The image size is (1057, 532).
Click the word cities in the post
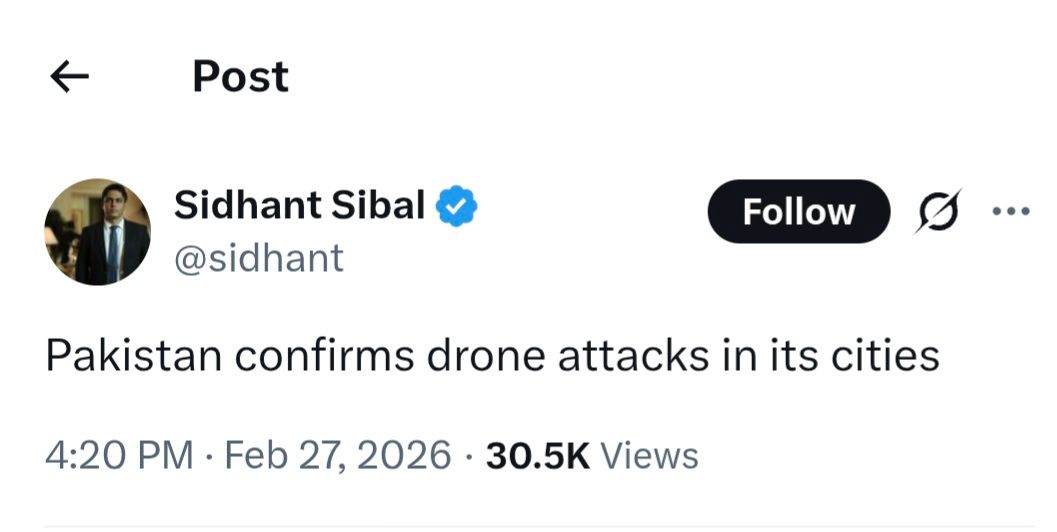(x=883, y=356)
